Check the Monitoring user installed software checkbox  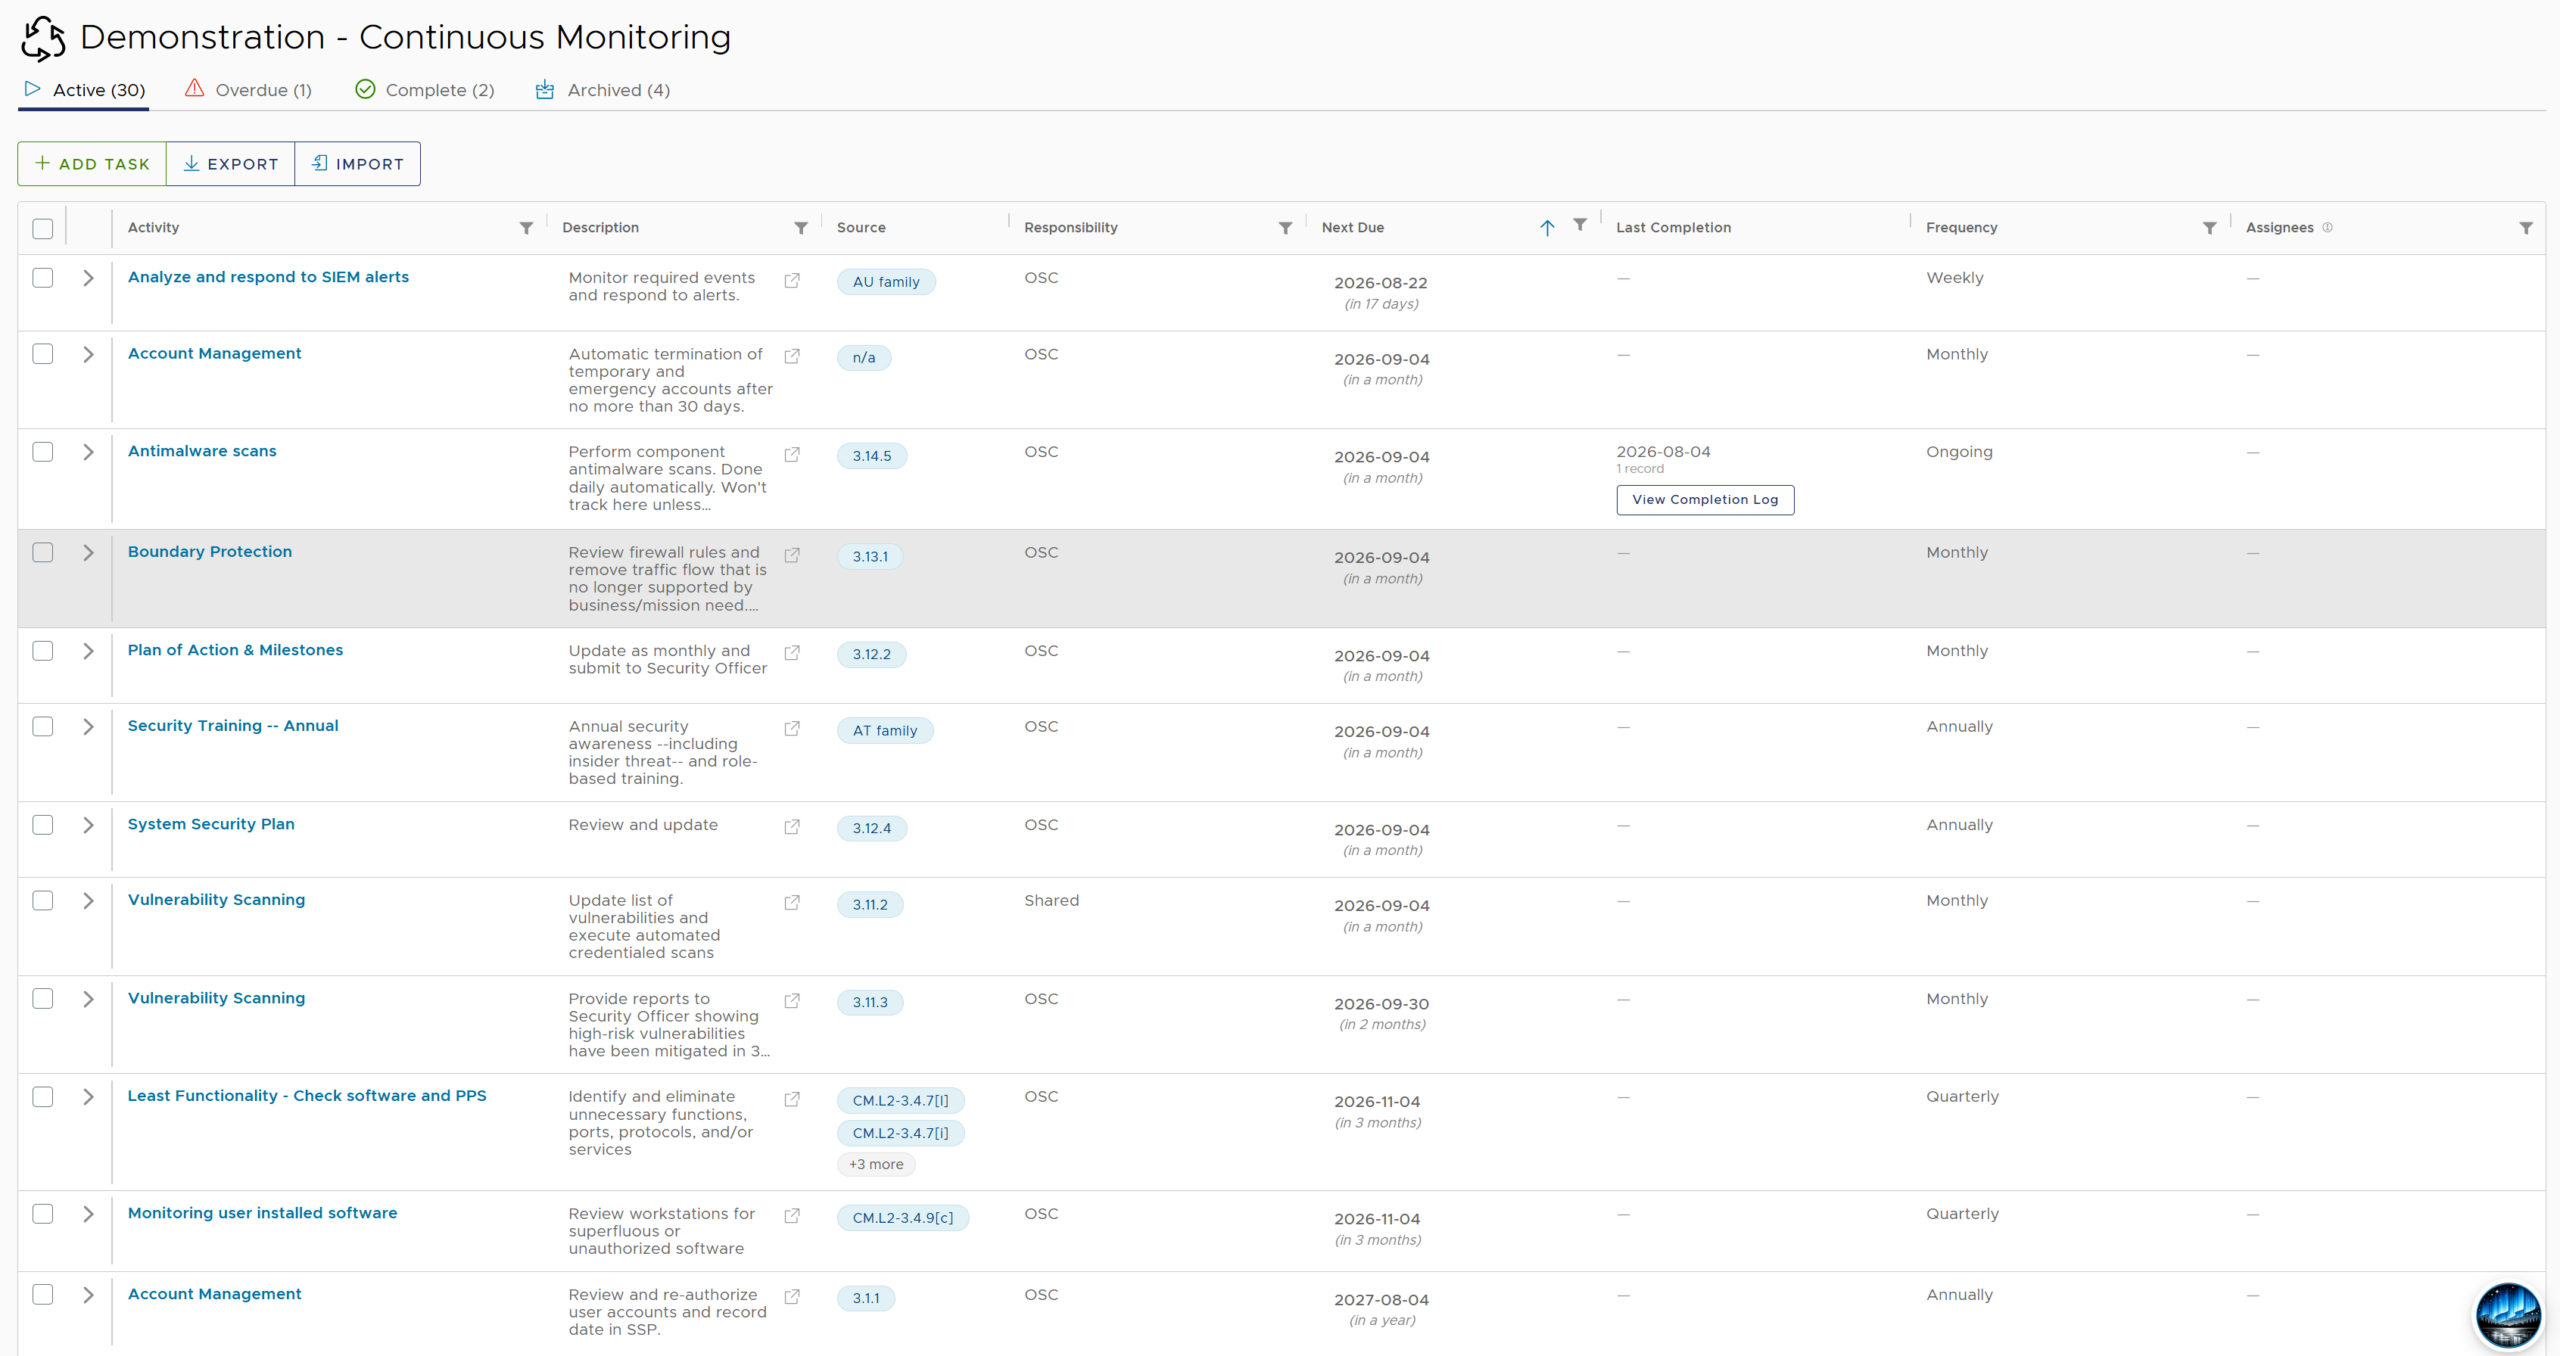(43, 1214)
